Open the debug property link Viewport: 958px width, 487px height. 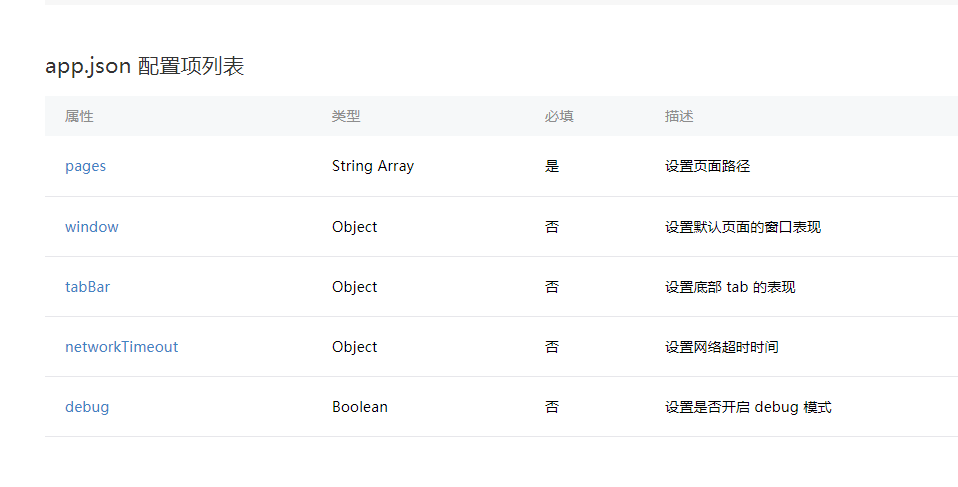(87, 407)
